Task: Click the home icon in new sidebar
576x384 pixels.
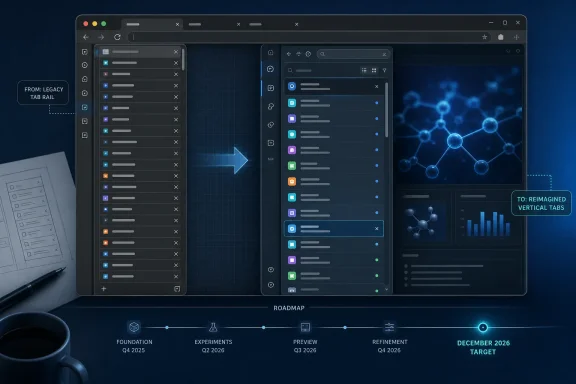Action: tap(271, 53)
